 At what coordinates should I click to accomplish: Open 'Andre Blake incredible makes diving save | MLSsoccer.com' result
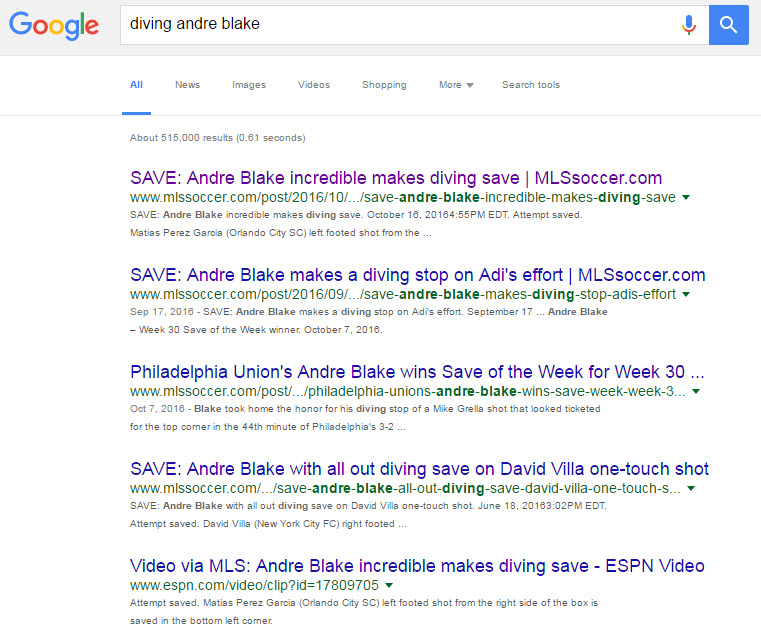point(396,178)
